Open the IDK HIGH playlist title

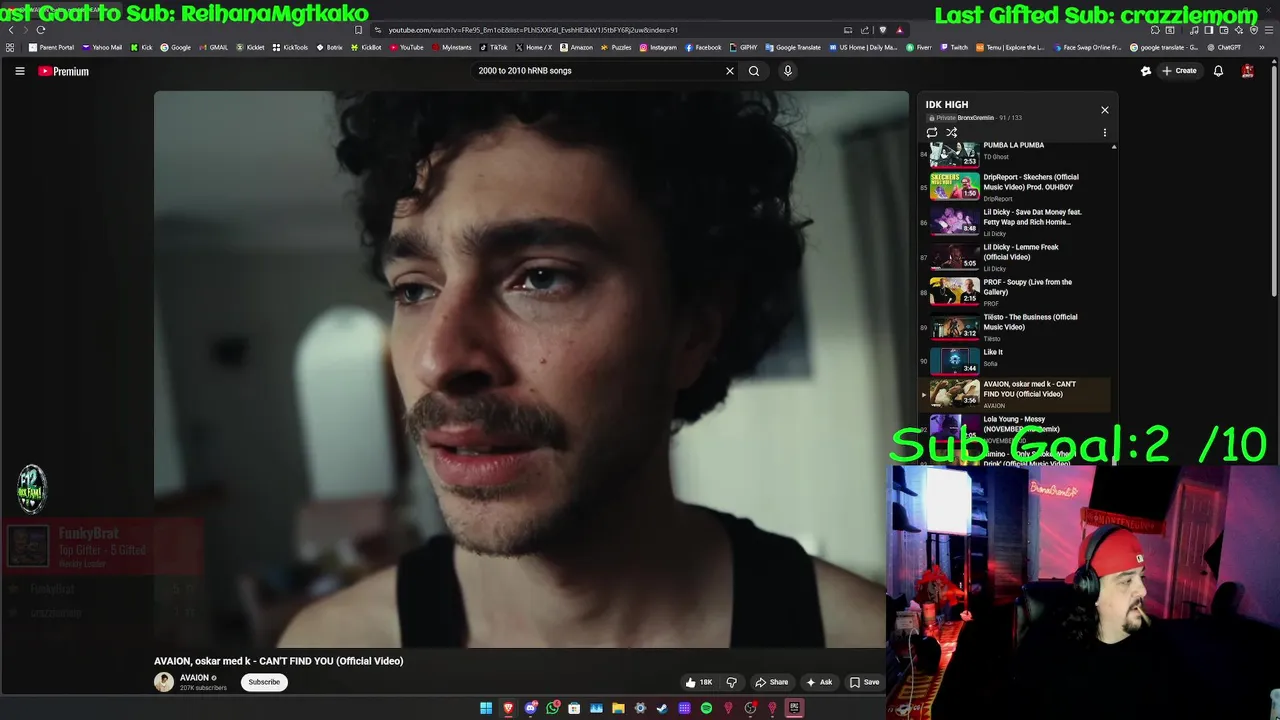[946, 104]
